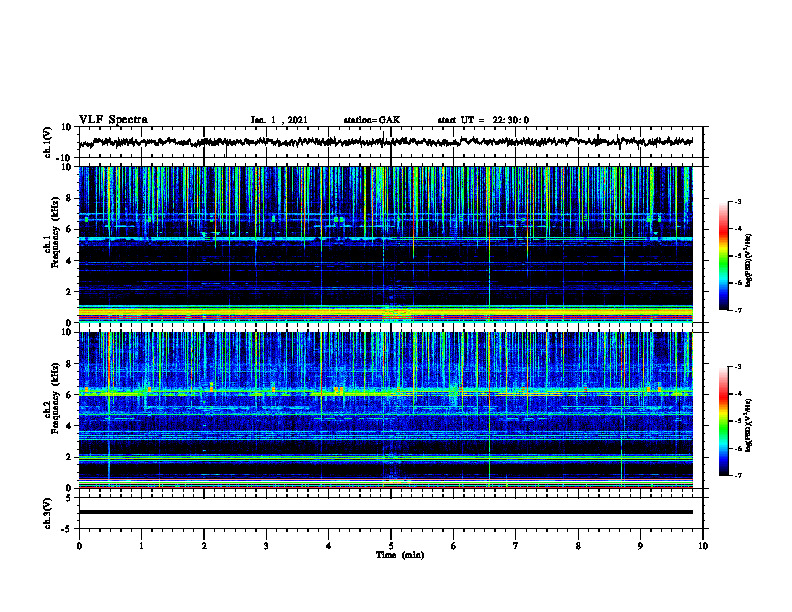Screen dimensions: 792x612
Task: Click the "station=GAK" header label
Action: 372,120
